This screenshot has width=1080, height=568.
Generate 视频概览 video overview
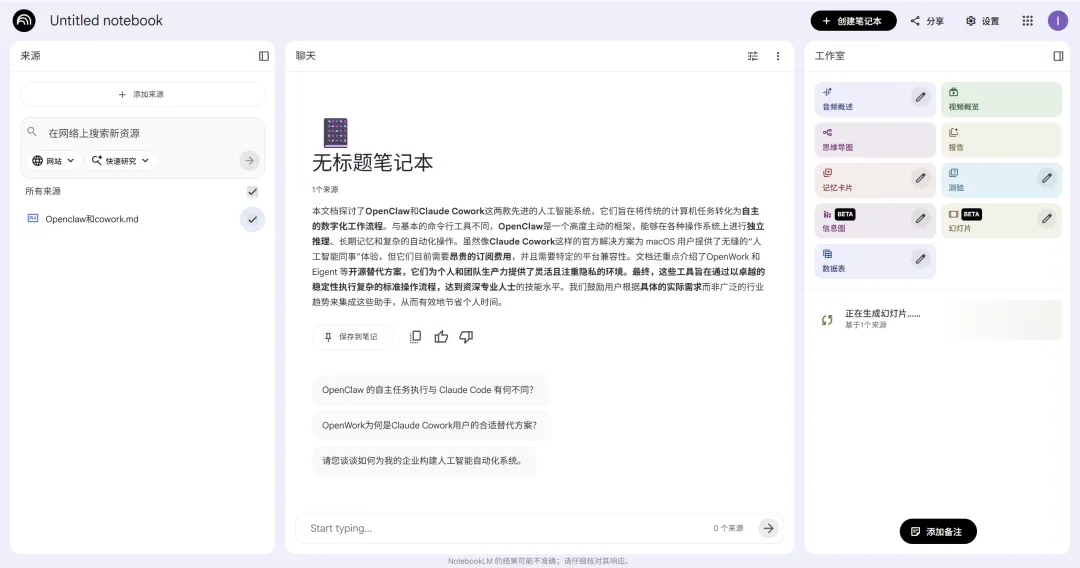click(1001, 99)
